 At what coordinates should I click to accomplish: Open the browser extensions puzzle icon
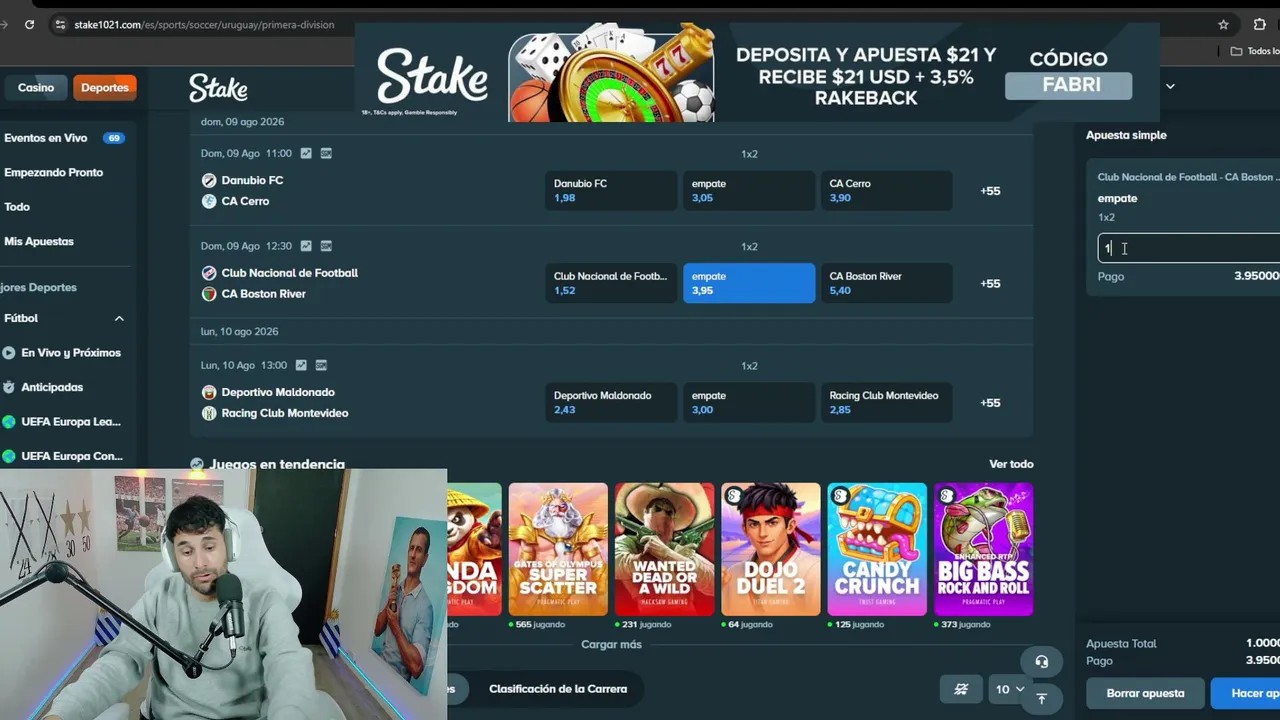point(1260,24)
